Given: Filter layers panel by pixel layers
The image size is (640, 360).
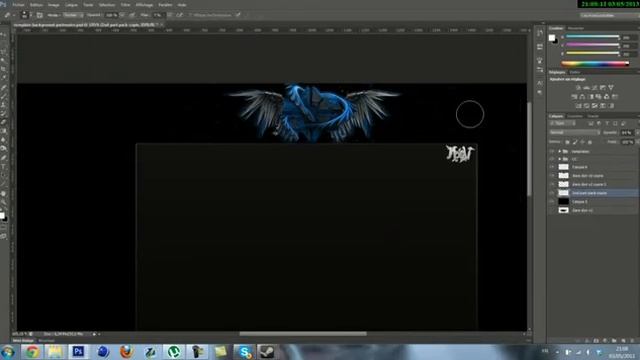Looking at the screenshot, I should point(591,123).
